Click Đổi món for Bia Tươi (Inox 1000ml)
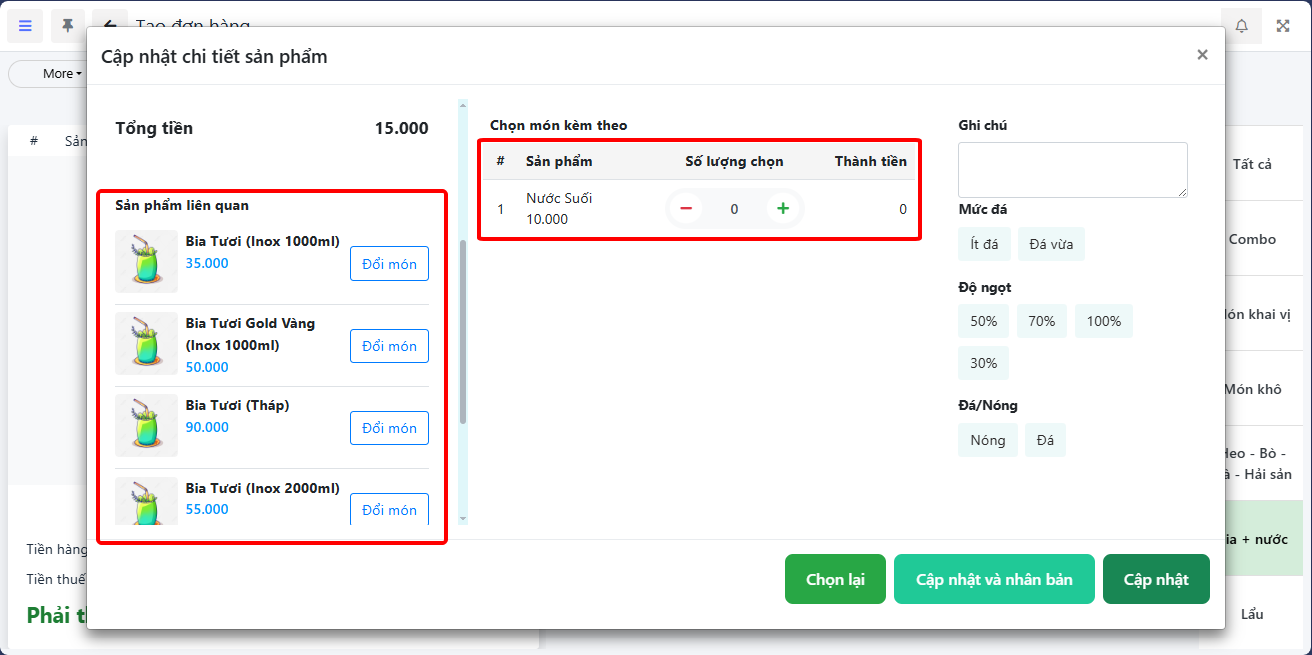 pyautogui.click(x=389, y=264)
